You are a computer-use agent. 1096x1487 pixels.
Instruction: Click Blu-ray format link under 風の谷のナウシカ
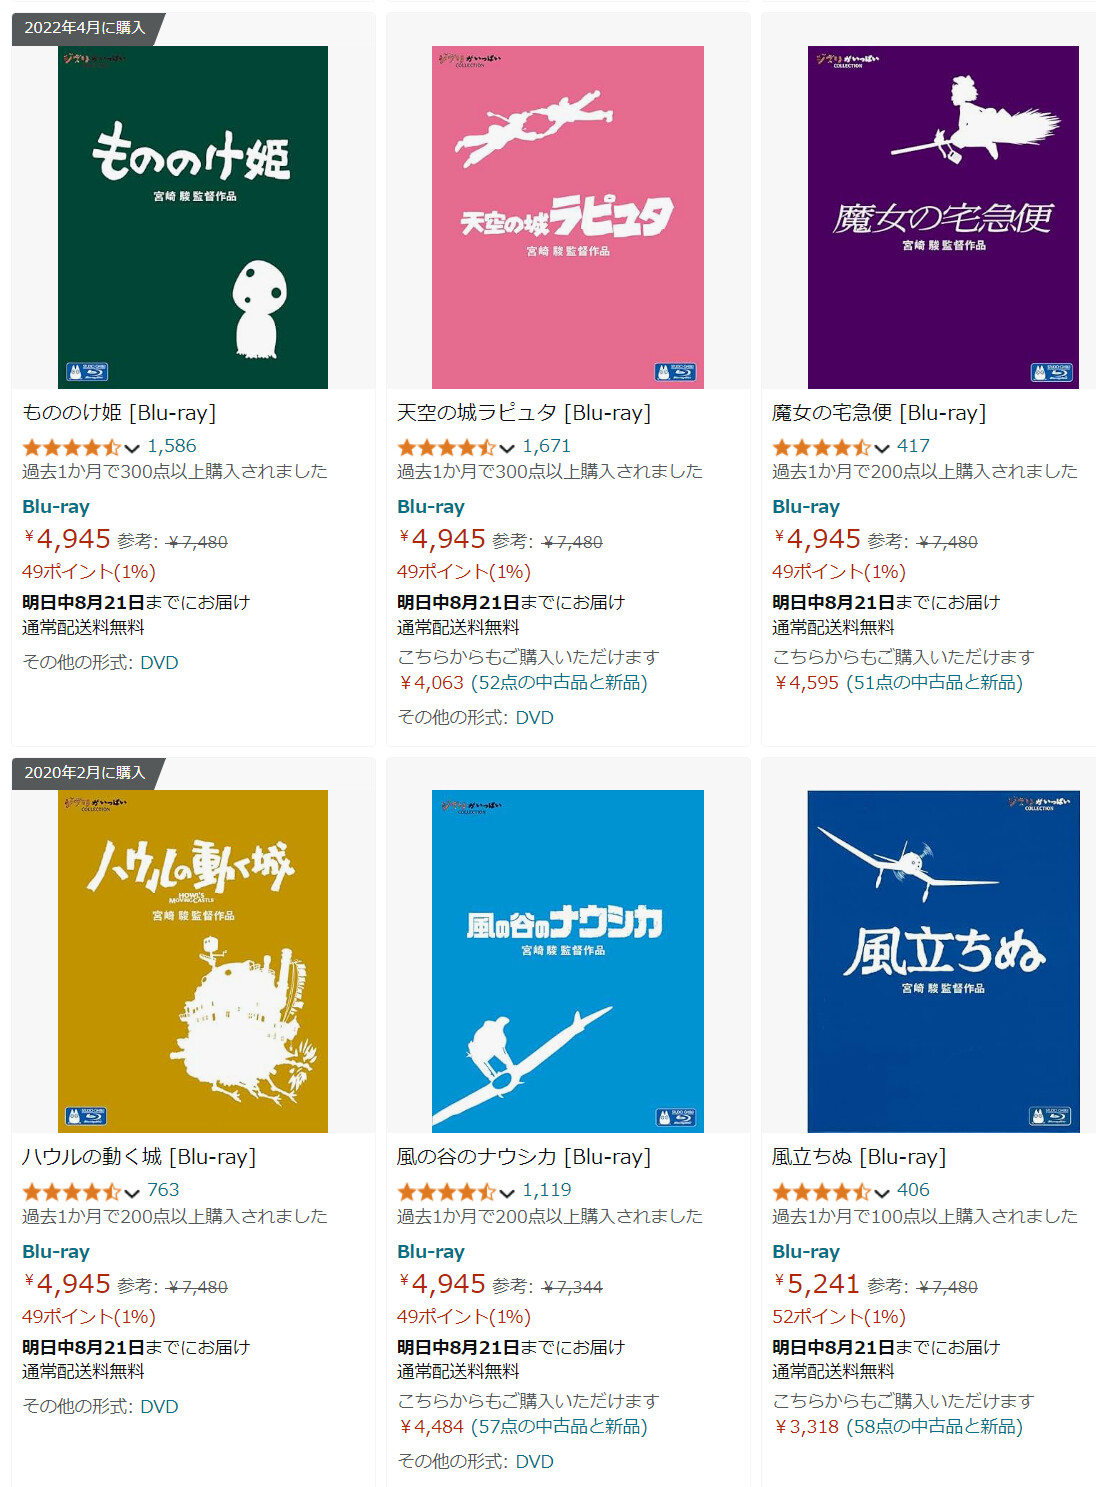pyautogui.click(x=431, y=1251)
